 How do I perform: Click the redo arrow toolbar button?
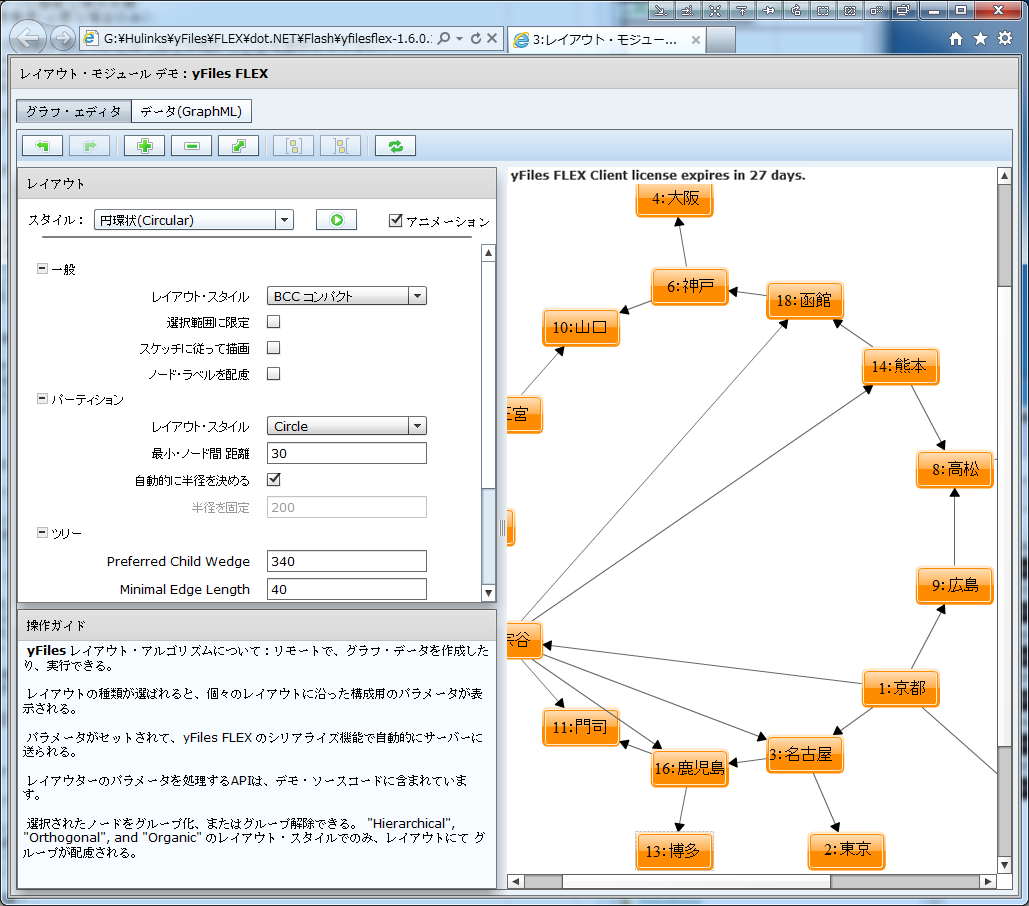90,146
